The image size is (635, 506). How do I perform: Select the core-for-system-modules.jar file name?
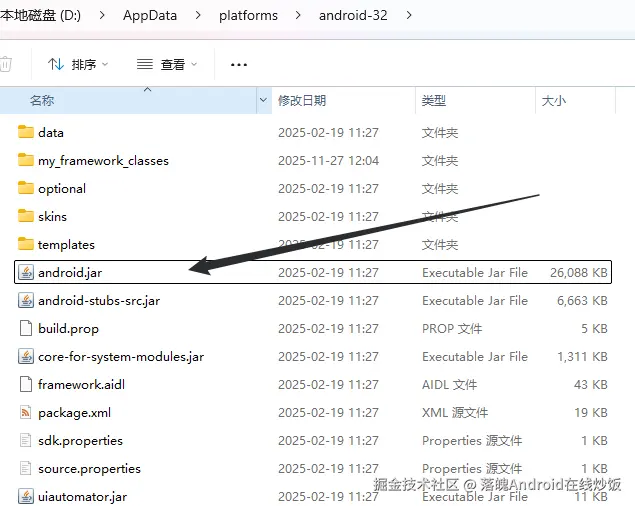[x=121, y=357]
